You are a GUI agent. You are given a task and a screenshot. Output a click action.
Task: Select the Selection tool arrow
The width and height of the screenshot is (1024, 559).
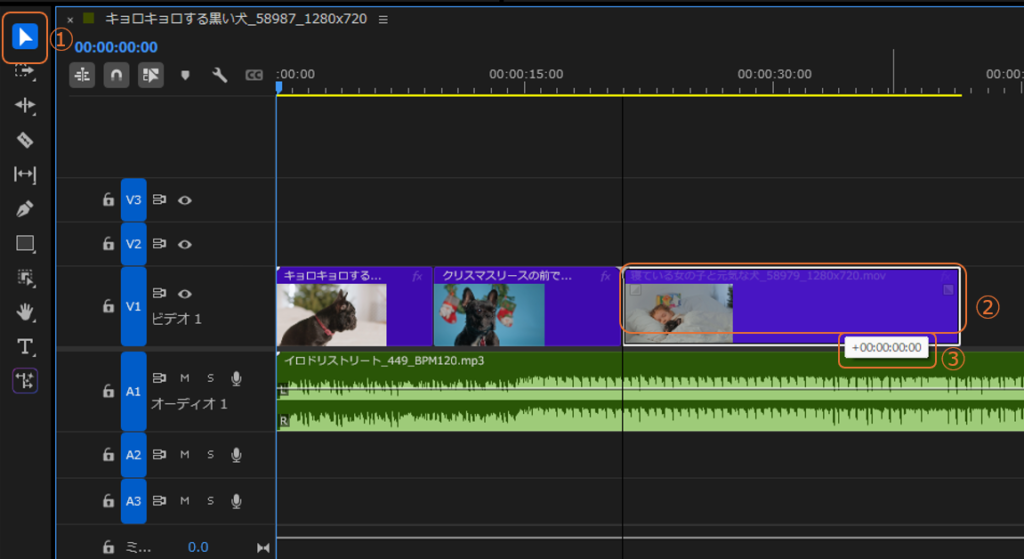coord(26,37)
